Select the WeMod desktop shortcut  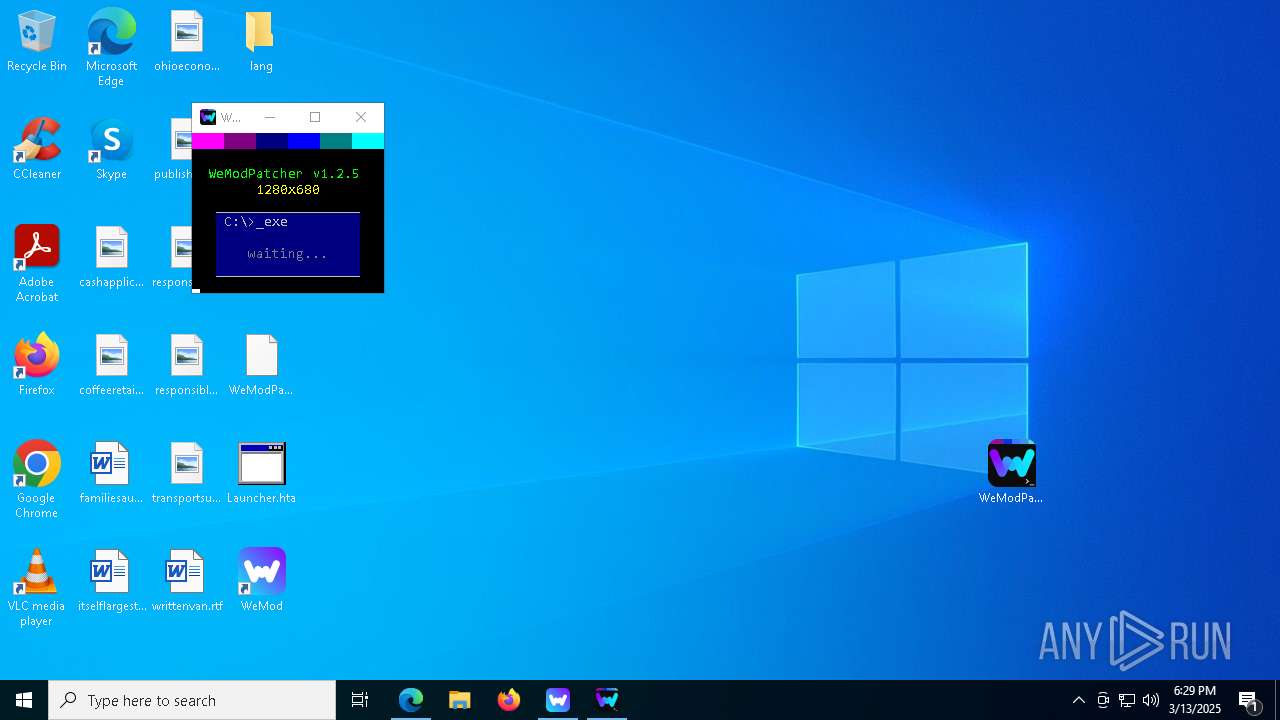click(x=261, y=582)
